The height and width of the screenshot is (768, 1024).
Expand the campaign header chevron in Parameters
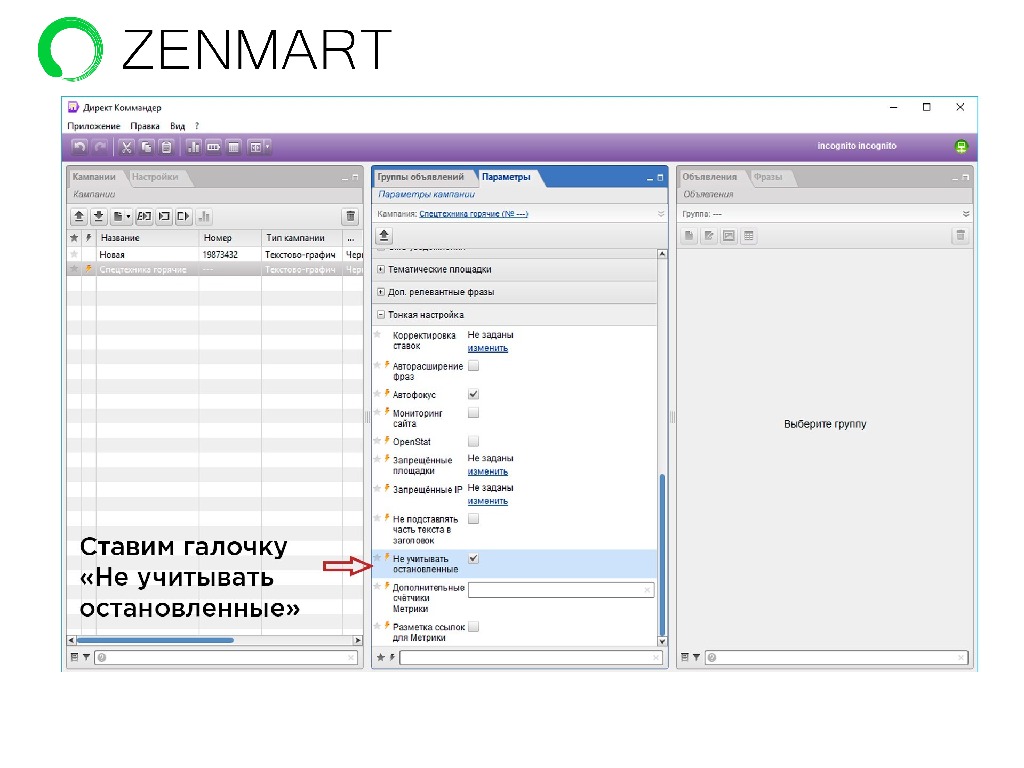pos(661,214)
